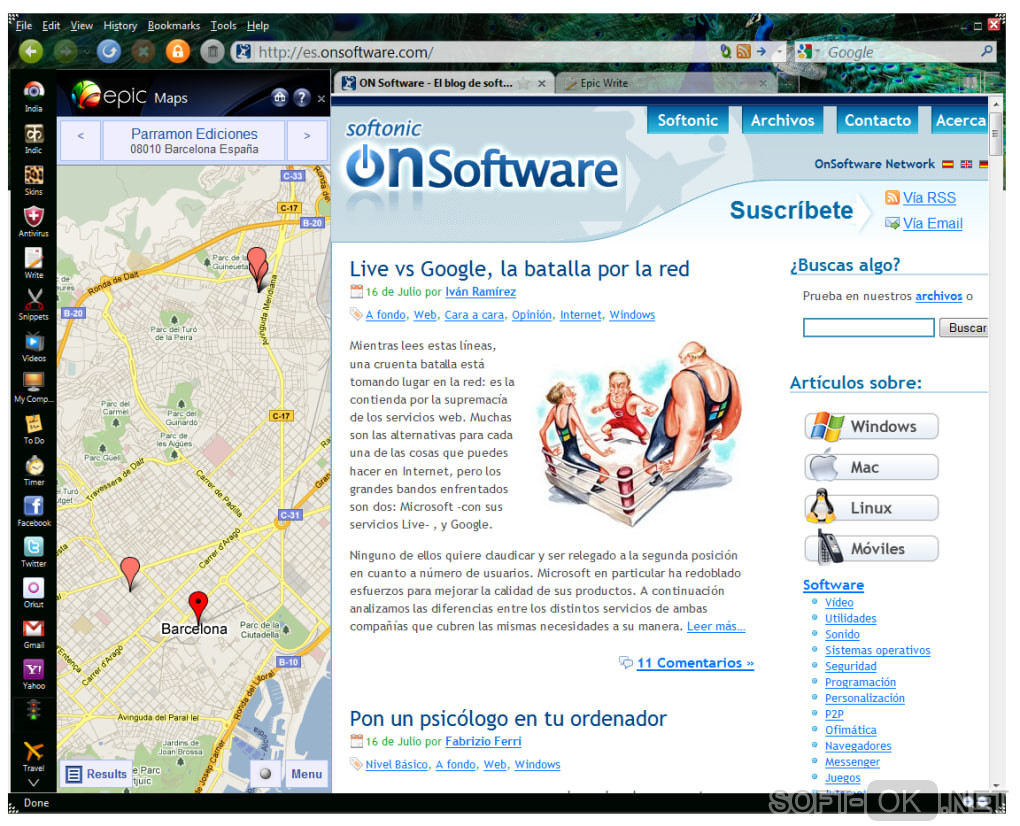This screenshot has height=826, width=1020.
Task: Click the traffic light sidebar icon
Action: click(34, 710)
